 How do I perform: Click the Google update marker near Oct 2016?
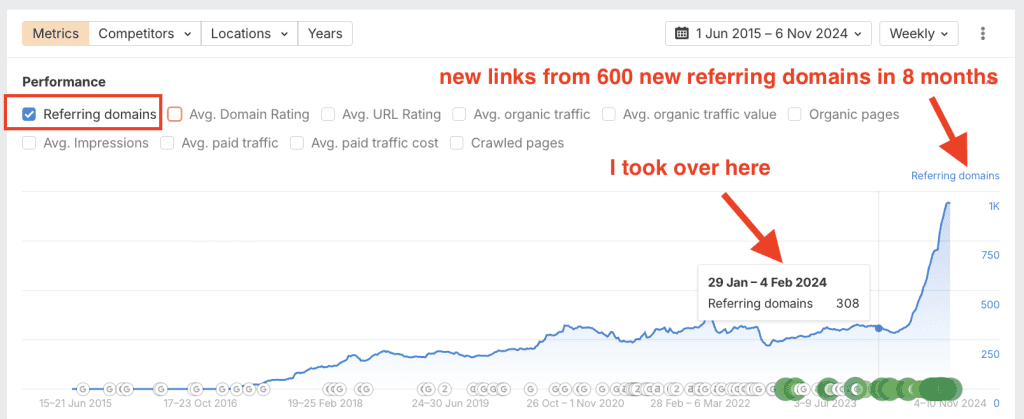pos(196,388)
